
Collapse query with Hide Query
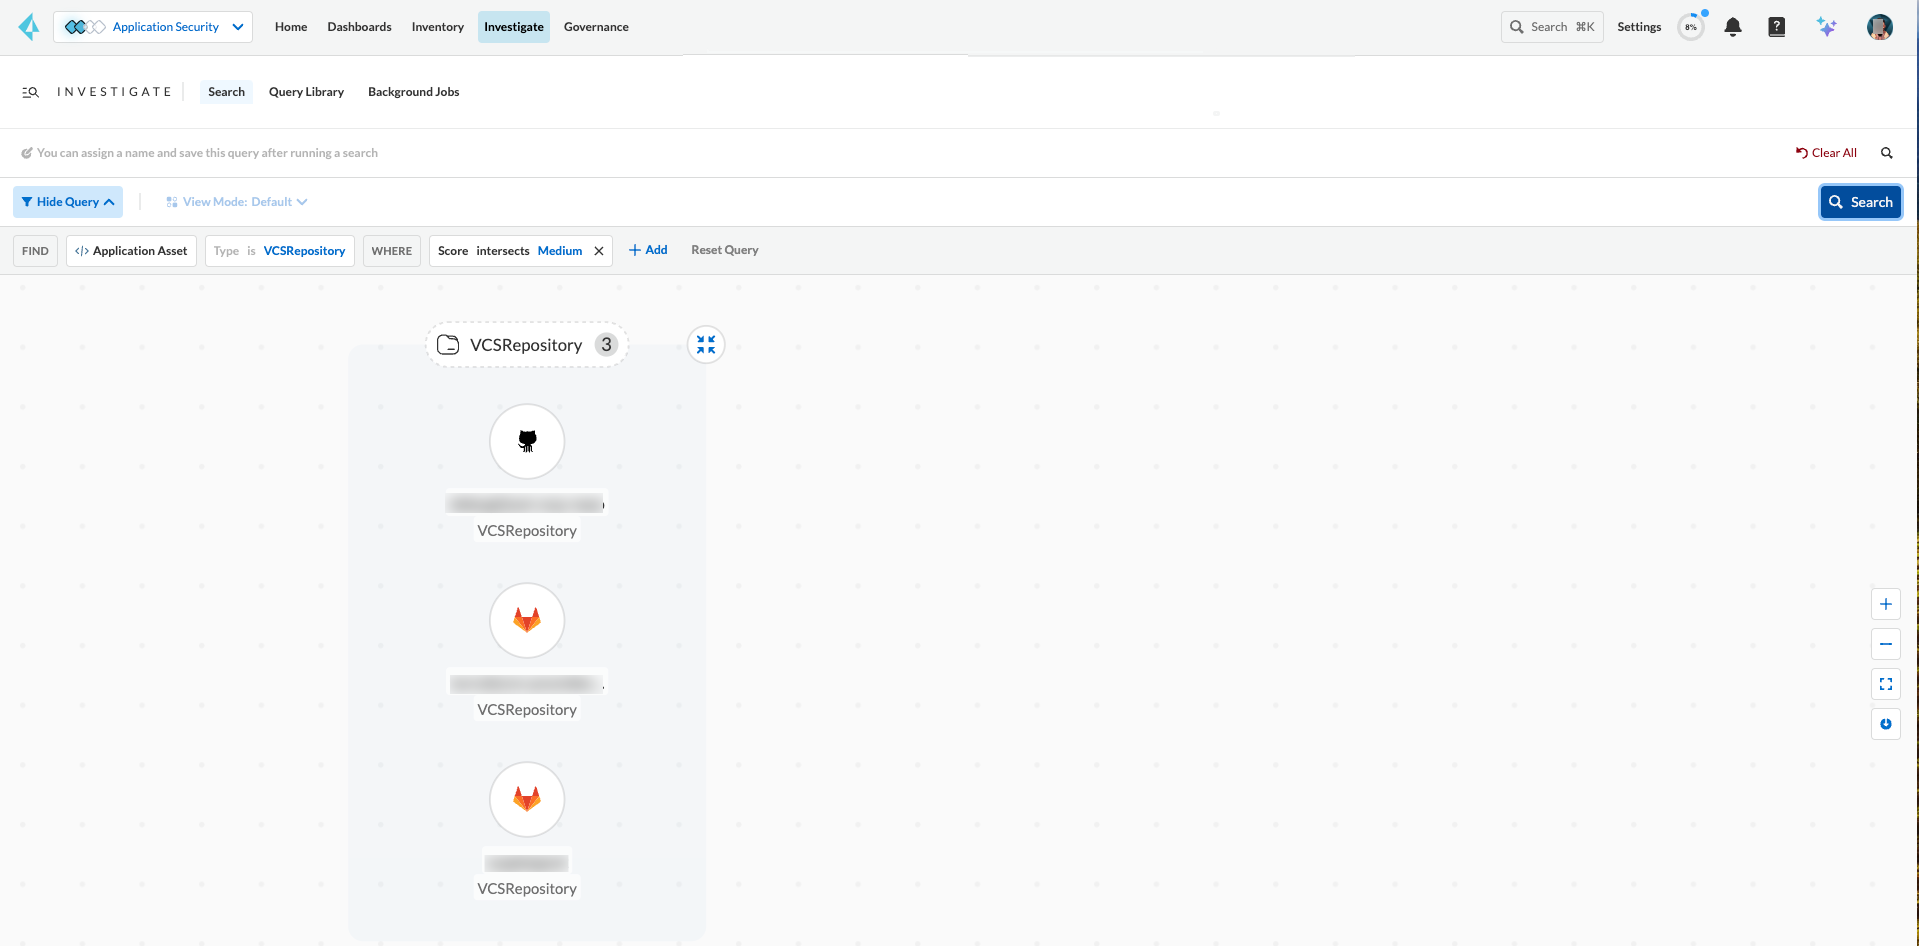pyautogui.click(x=68, y=202)
